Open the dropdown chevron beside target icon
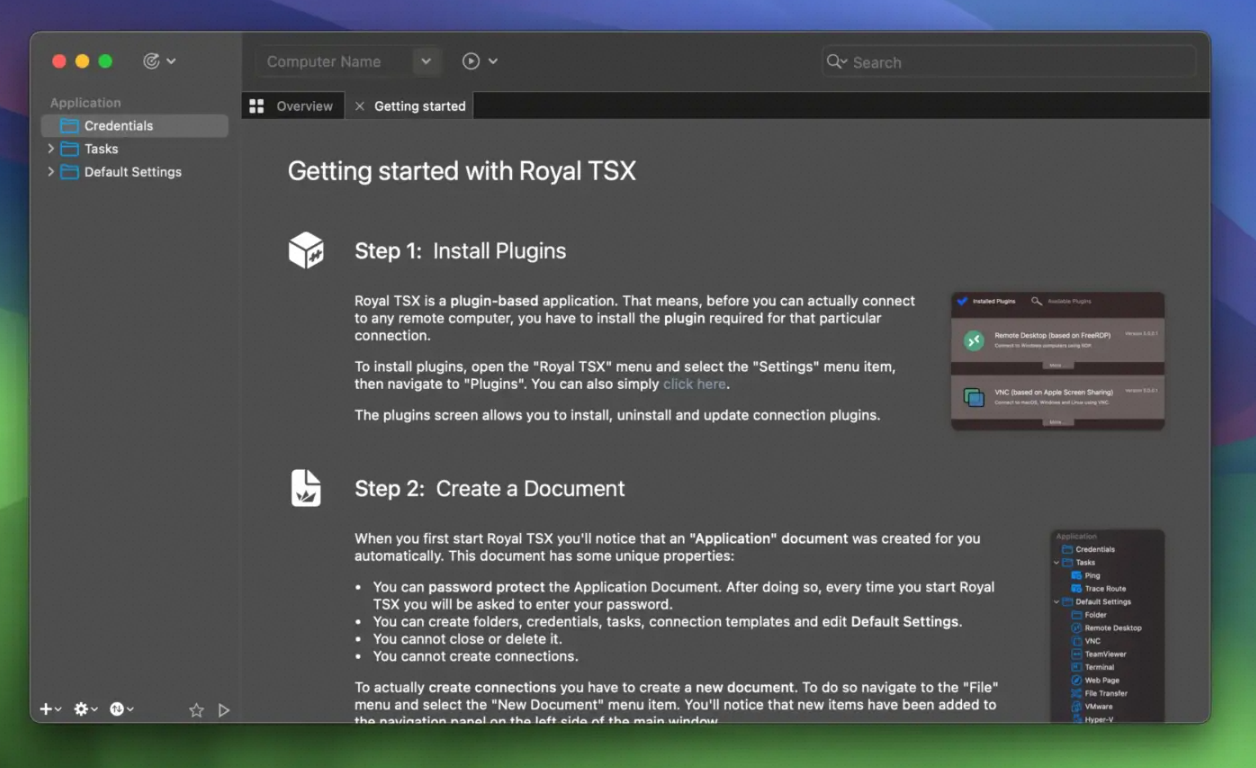 (171, 61)
